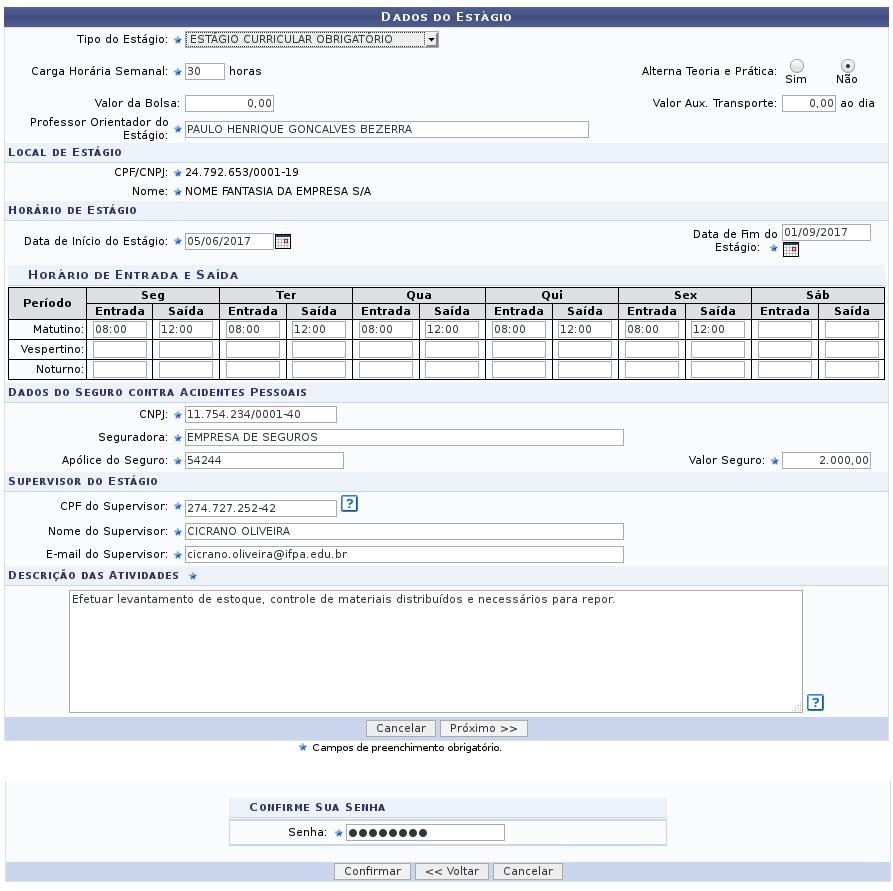Viewport: 893px width, 891px height.
Task: Click the Descrição das Atividades text area
Action: pos(436,651)
